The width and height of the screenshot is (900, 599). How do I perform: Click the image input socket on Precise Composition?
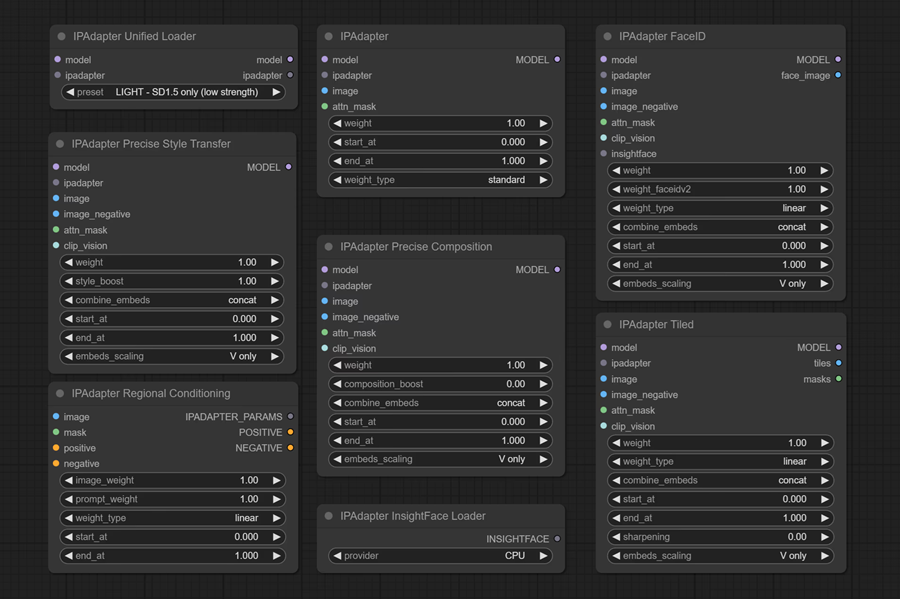325,301
